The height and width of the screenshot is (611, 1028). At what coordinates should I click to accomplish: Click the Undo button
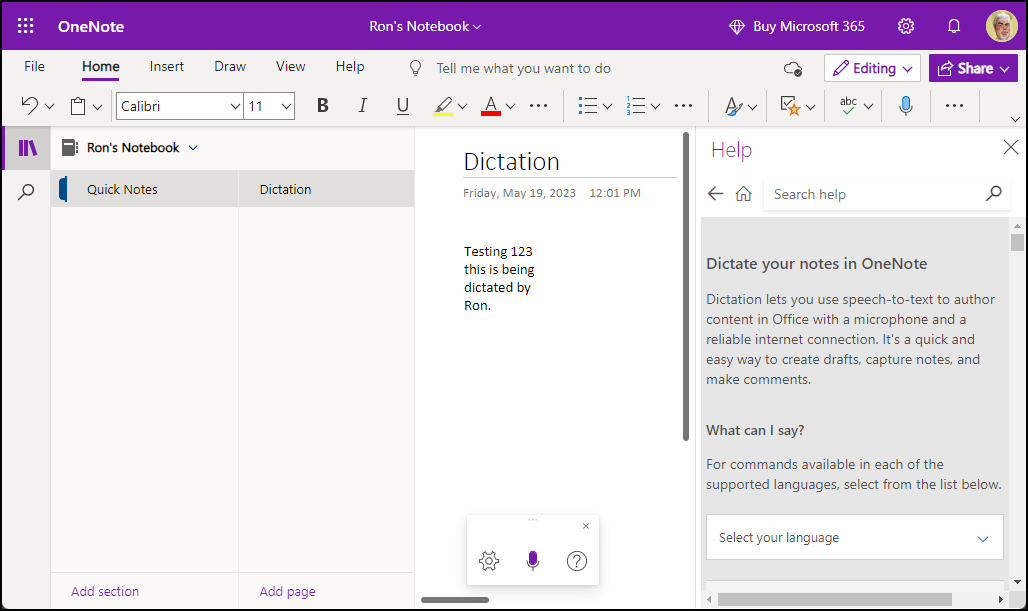(30, 106)
